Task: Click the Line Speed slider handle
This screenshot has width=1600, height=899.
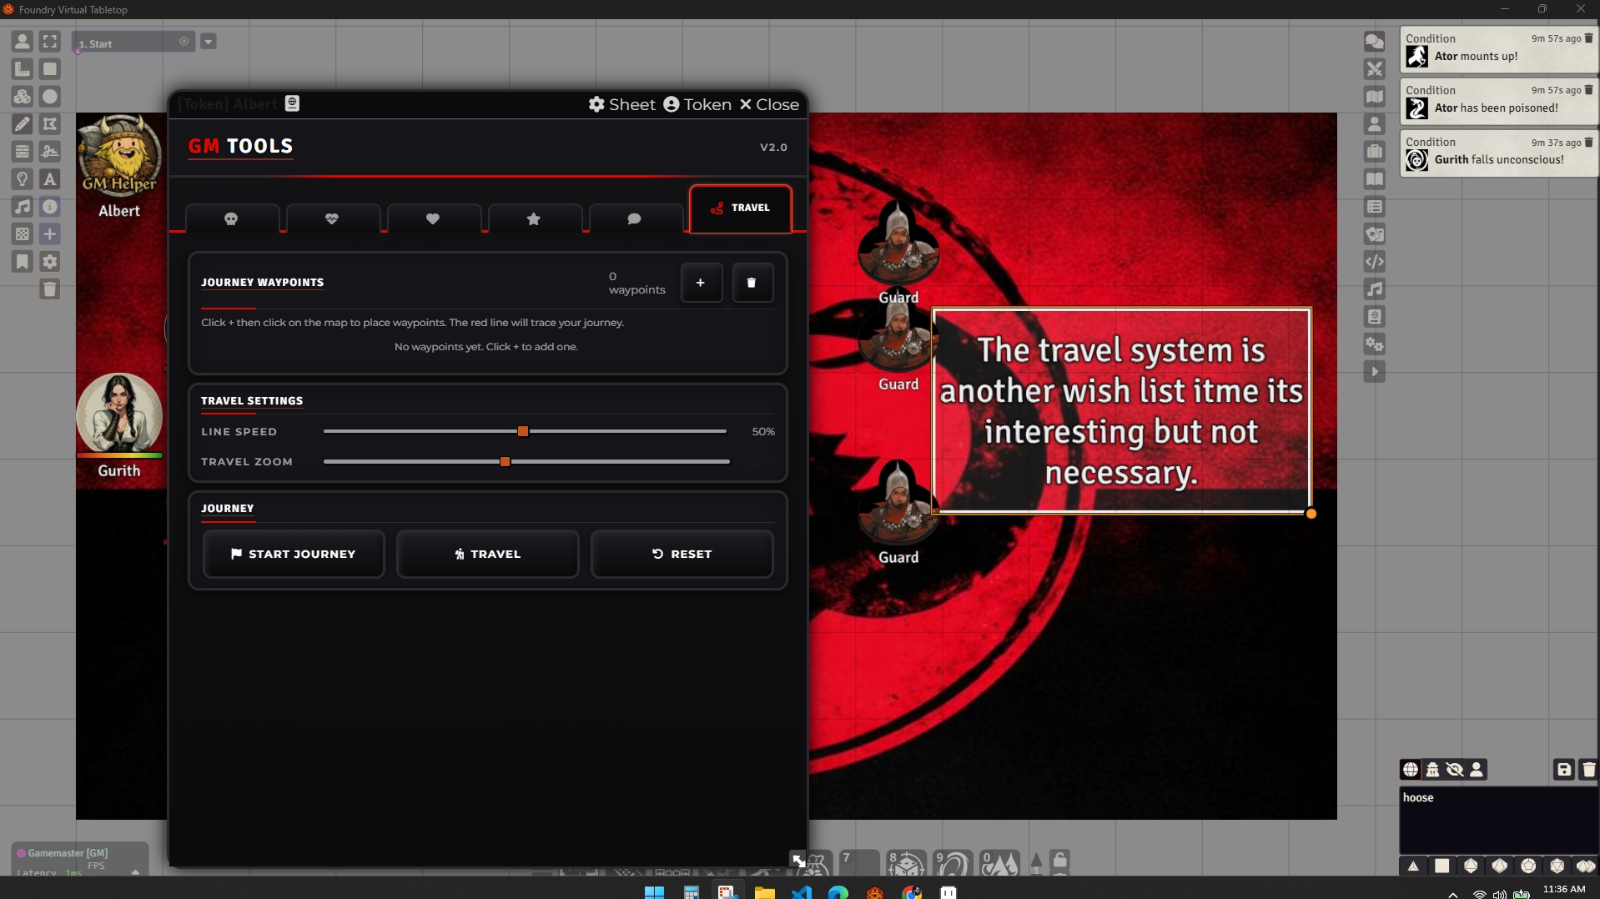Action: click(522, 432)
